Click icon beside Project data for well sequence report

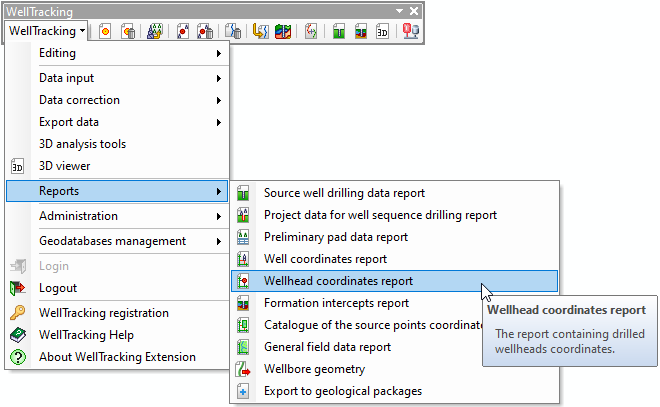(x=243, y=215)
